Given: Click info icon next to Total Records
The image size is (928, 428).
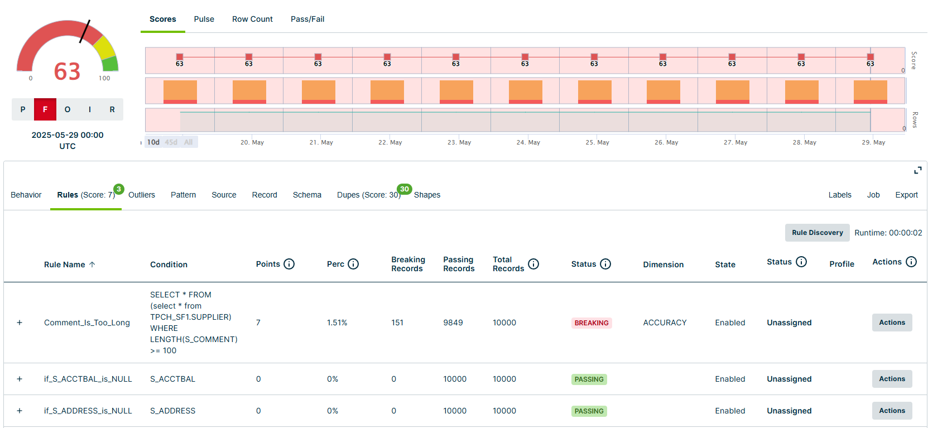Looking at the screenshot, I should coord(533,264).
